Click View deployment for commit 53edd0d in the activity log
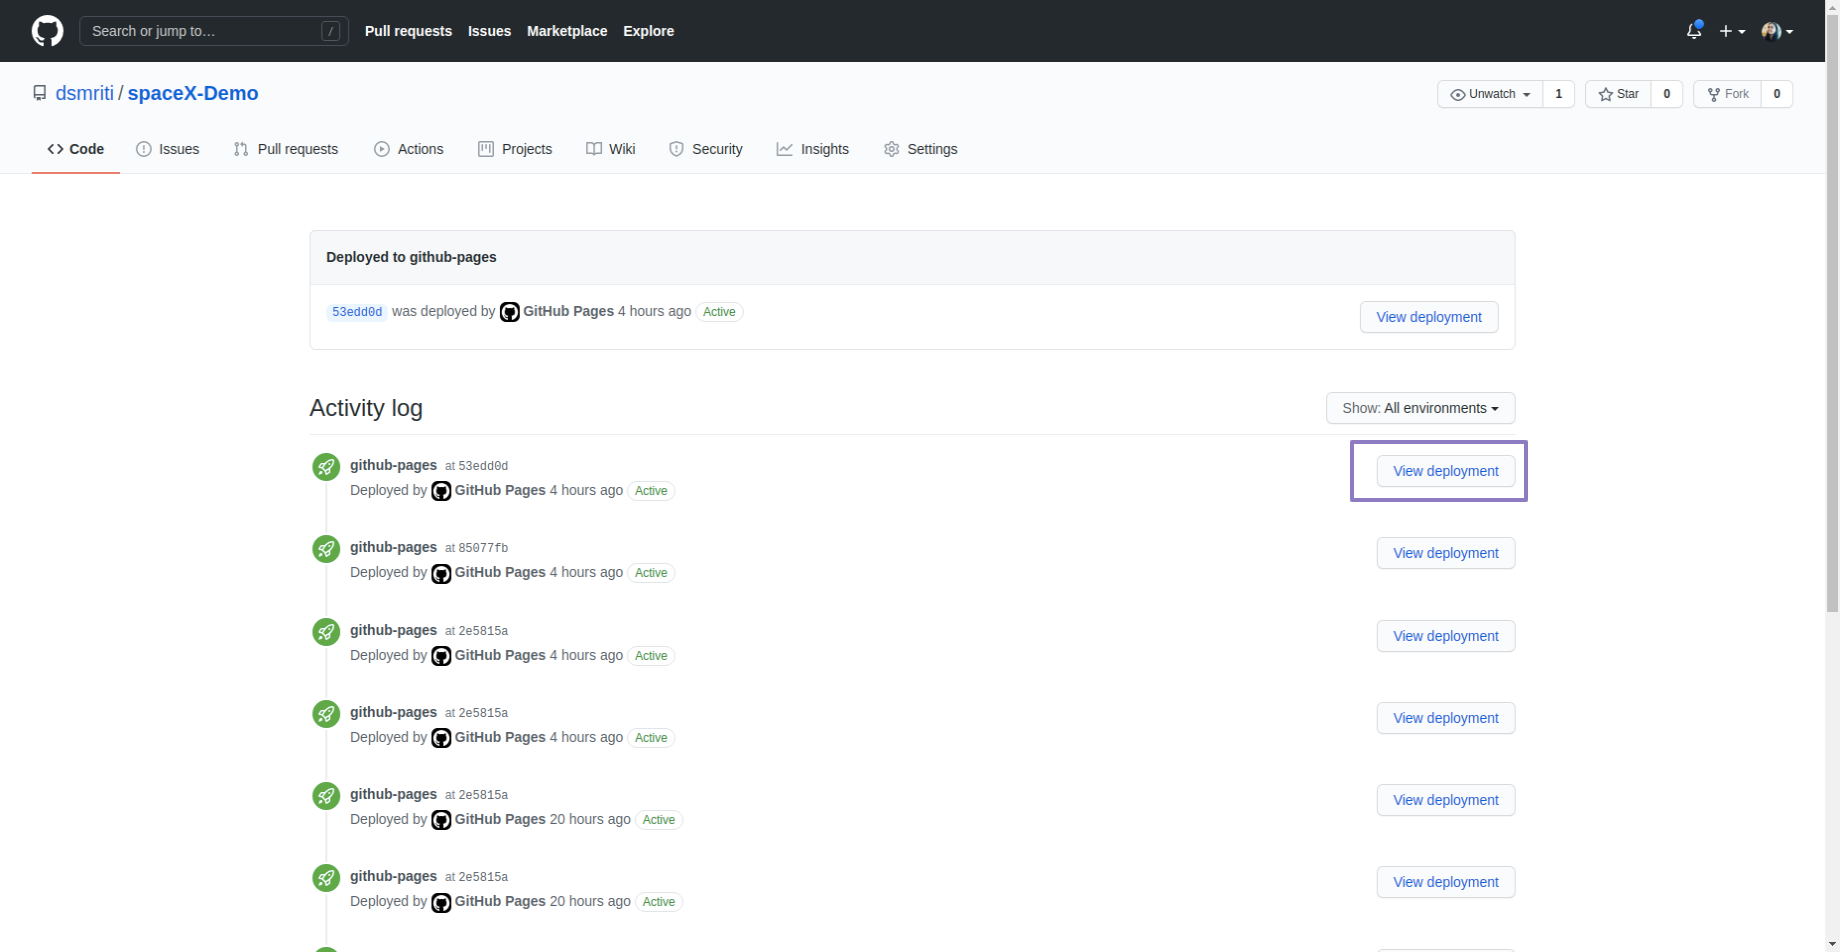Viewport: 1840px width, 952px height. point(1445,471)
